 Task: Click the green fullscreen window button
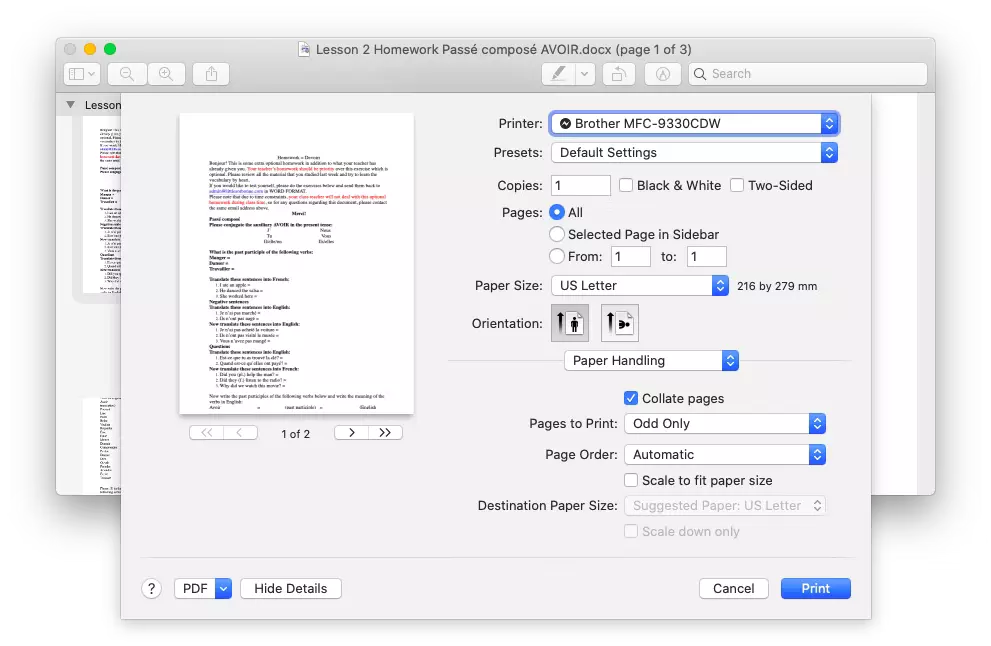(x=110, y=49)
